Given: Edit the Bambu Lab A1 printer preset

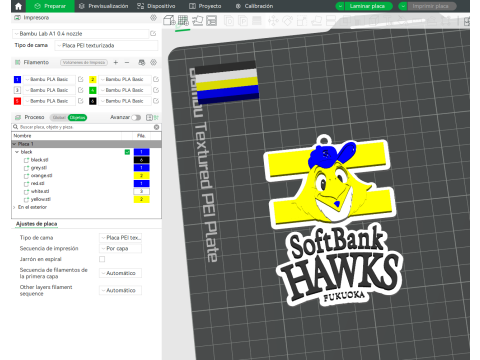Looking at the screenshot, I should tap(153, 34).
